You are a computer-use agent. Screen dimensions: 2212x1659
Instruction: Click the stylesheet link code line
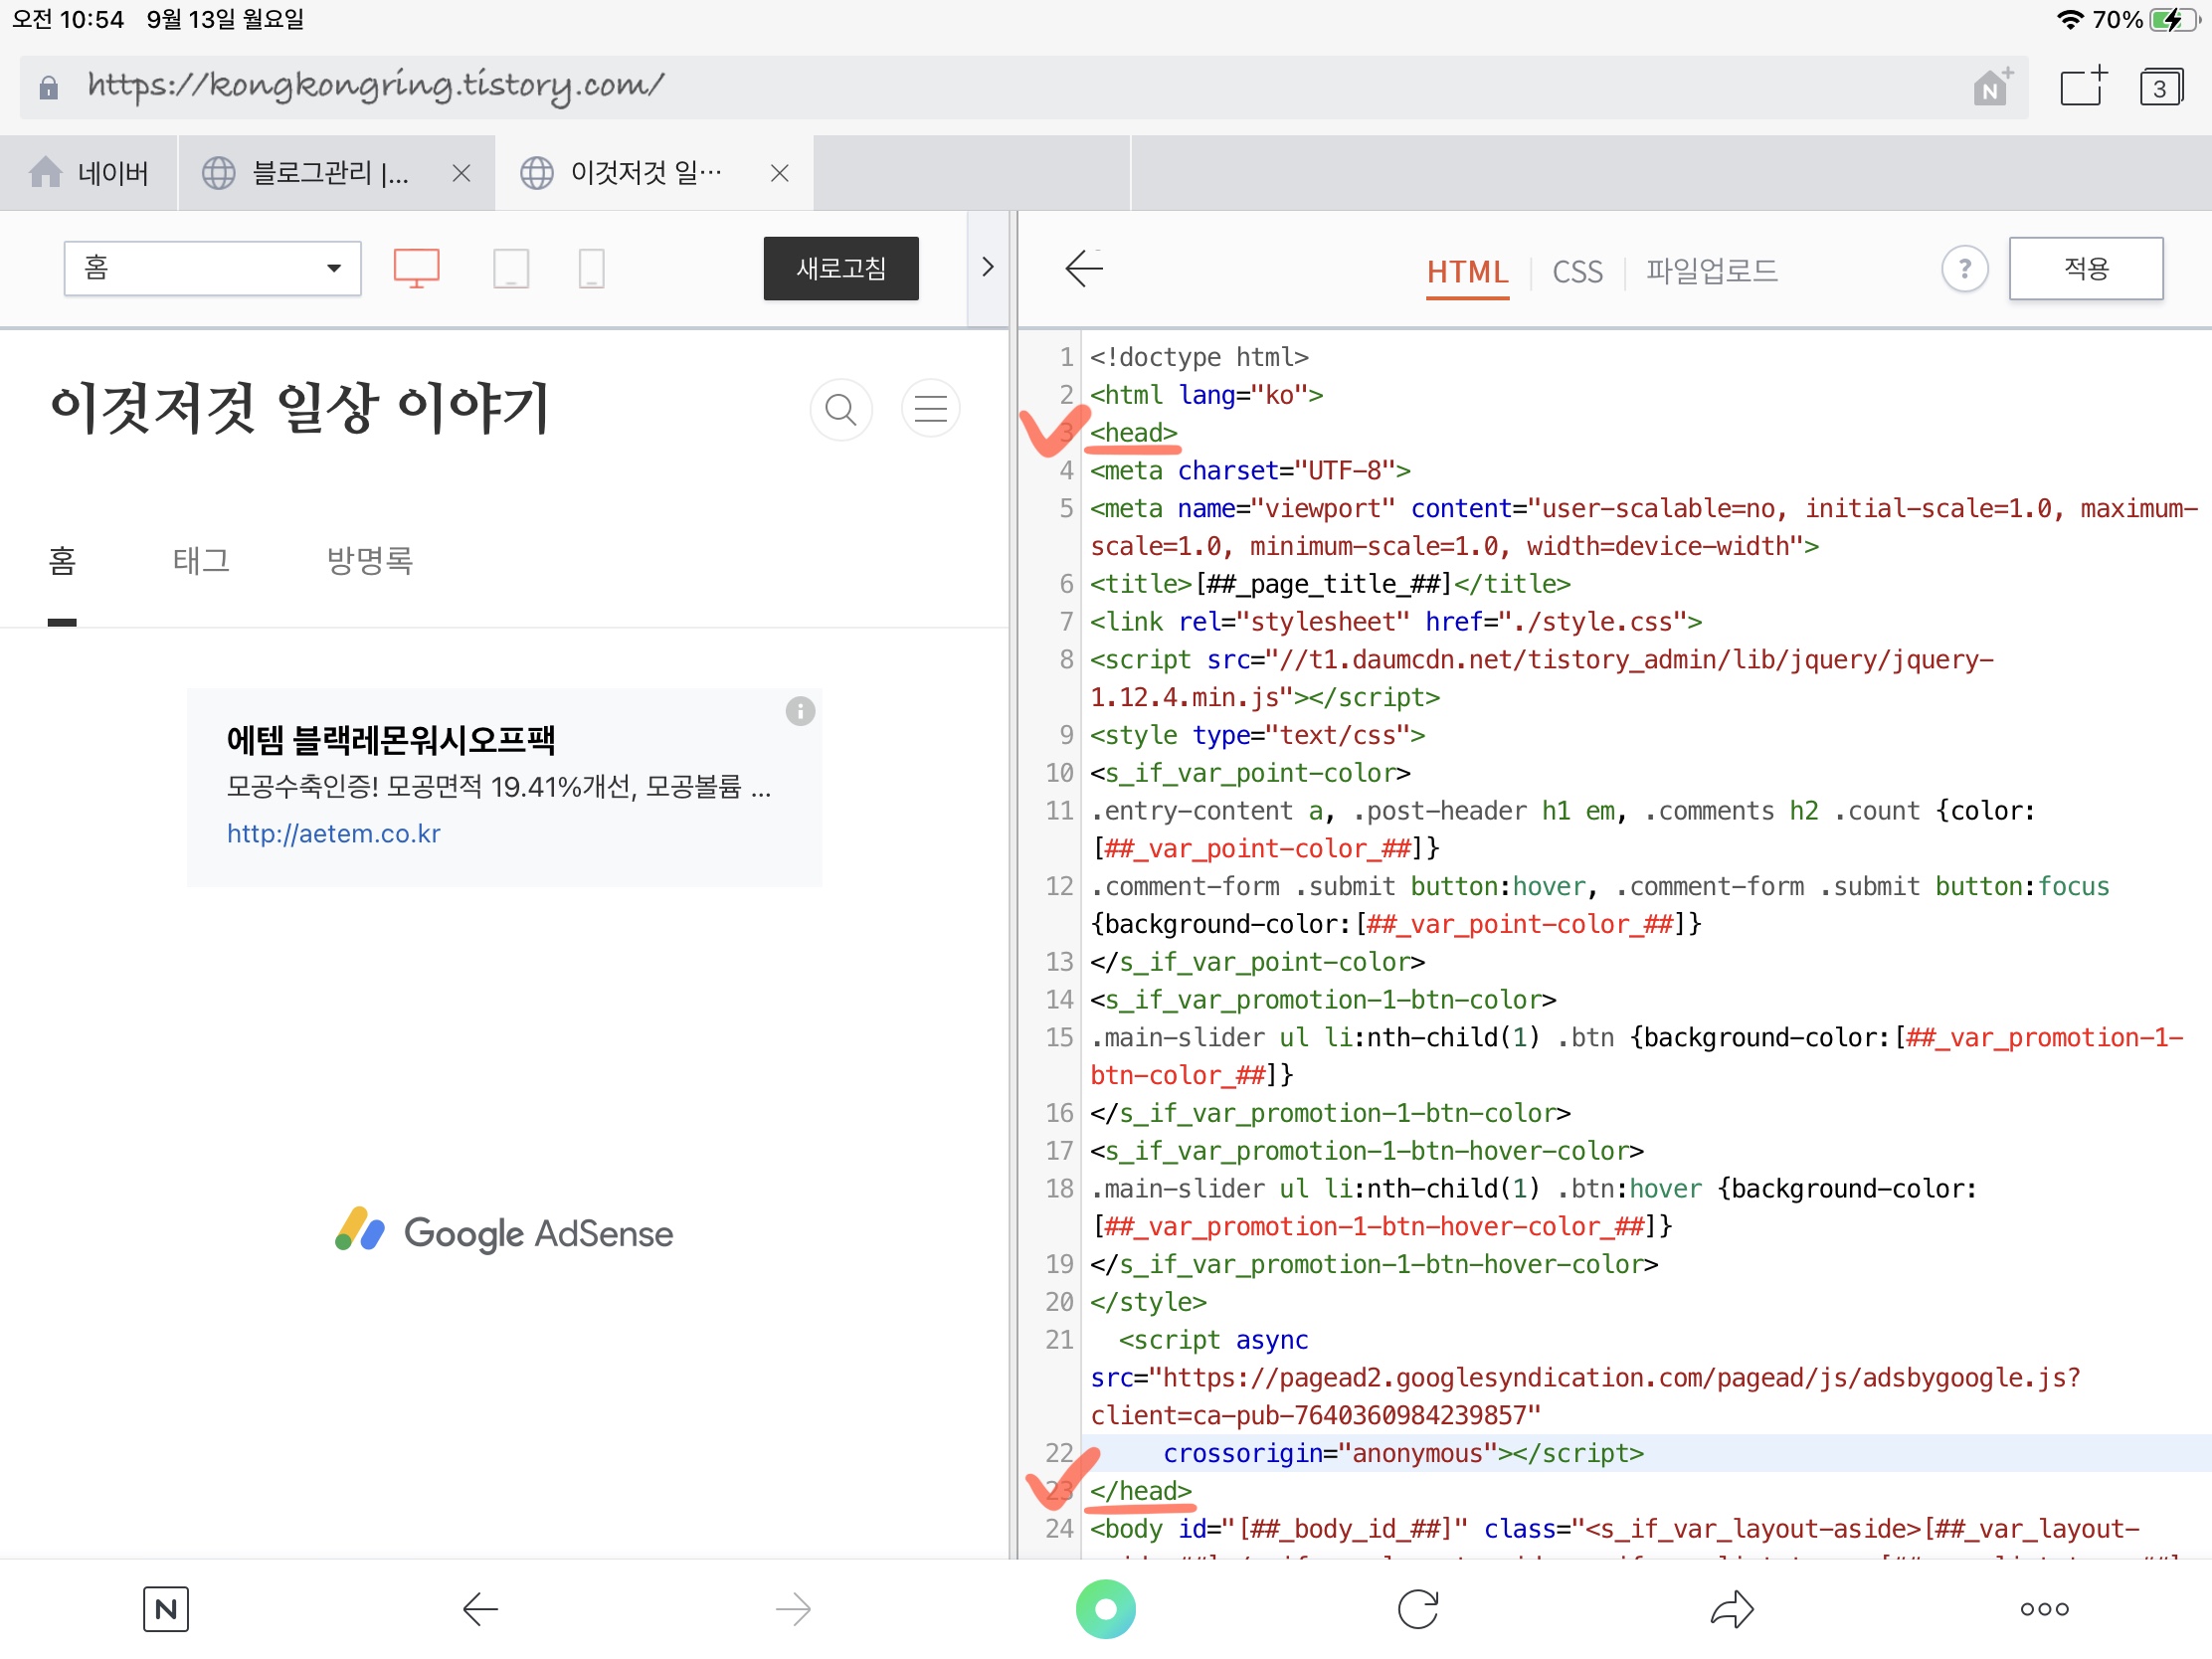pos(1396,622)
